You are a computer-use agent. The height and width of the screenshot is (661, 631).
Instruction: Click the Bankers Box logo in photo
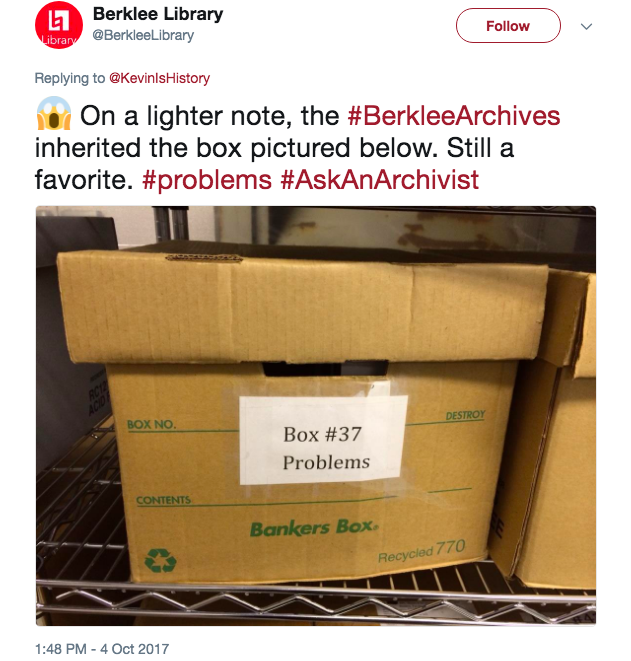click(314, 528)
